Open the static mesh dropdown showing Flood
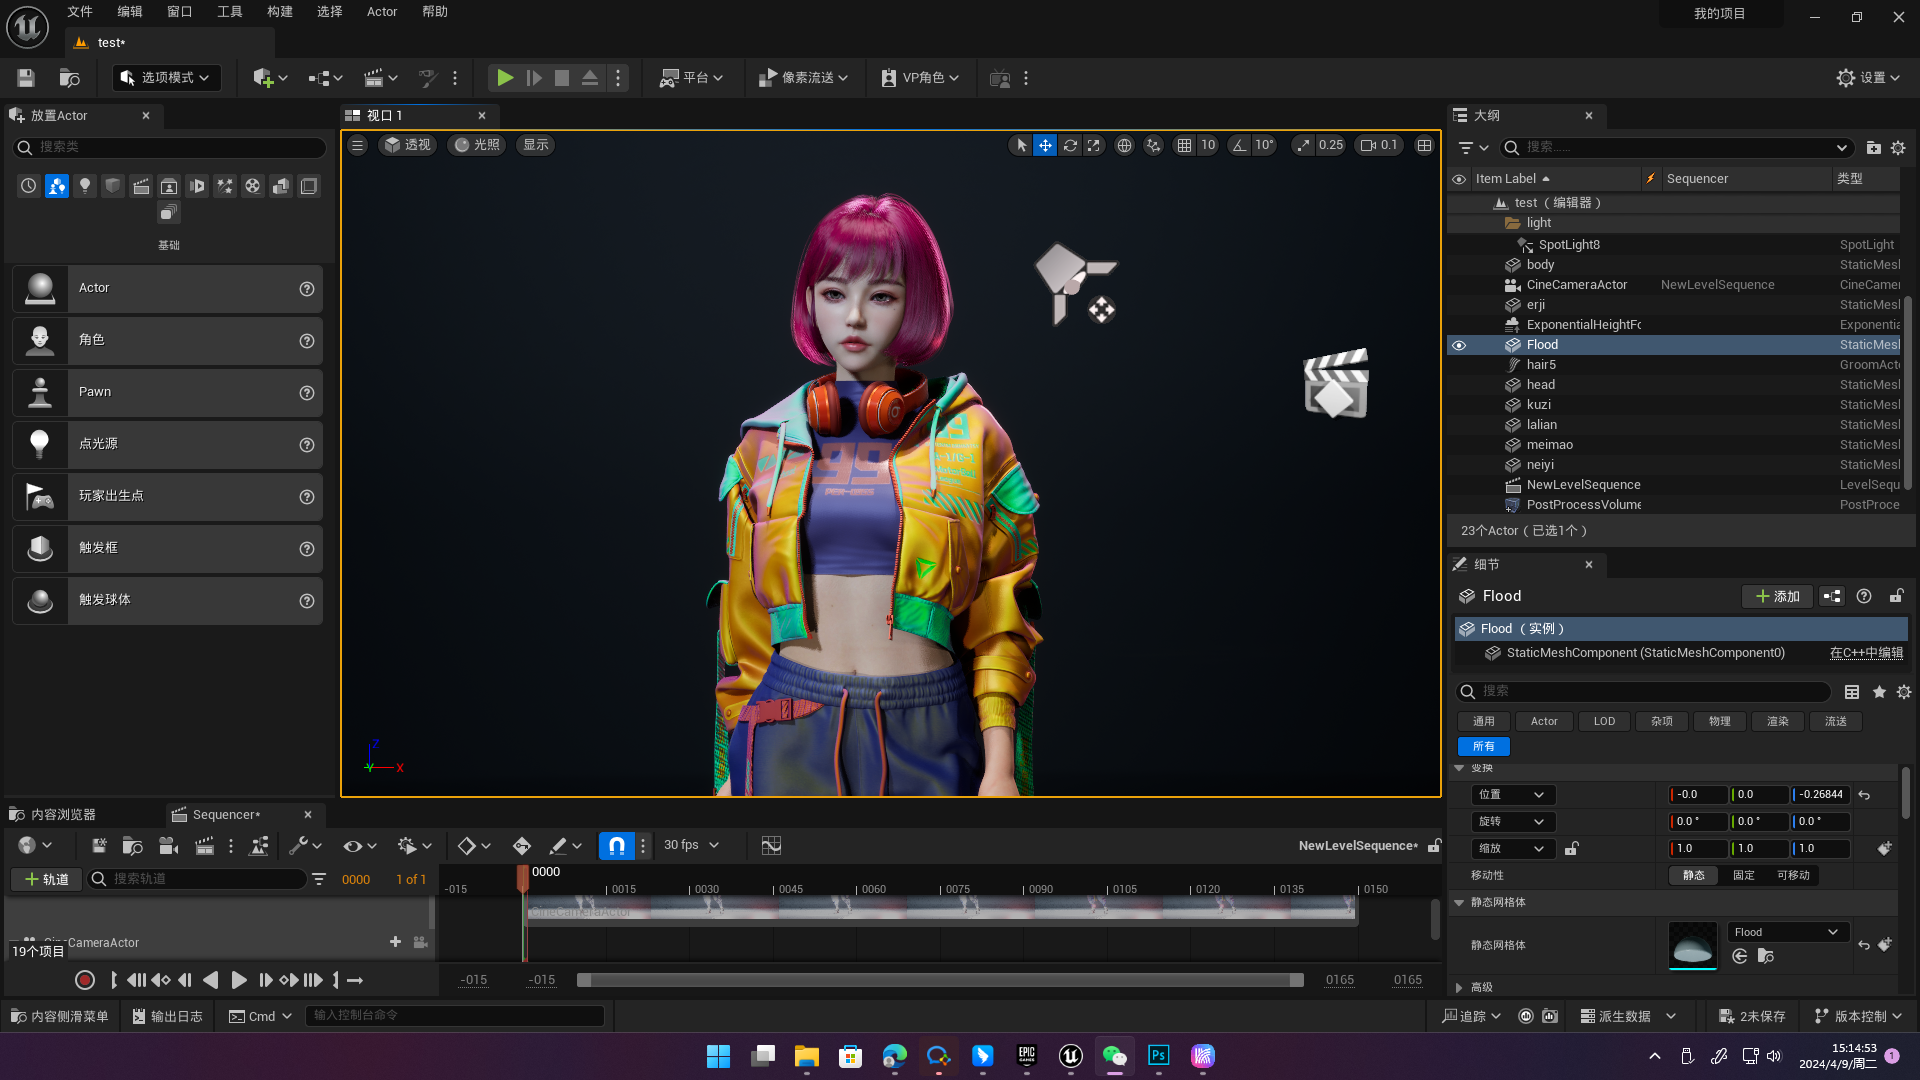Screen dimensions: 1920x1080 (x=1787, y=931)
